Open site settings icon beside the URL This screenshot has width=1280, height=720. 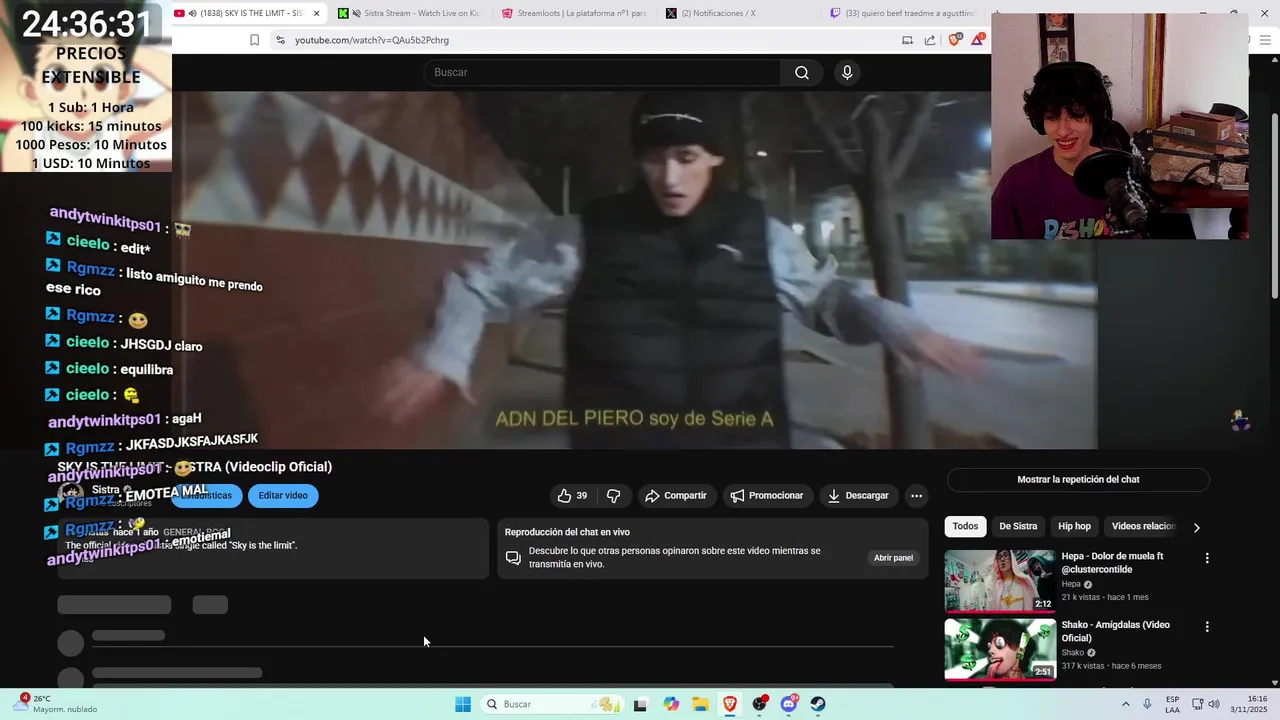click(280, 40)
